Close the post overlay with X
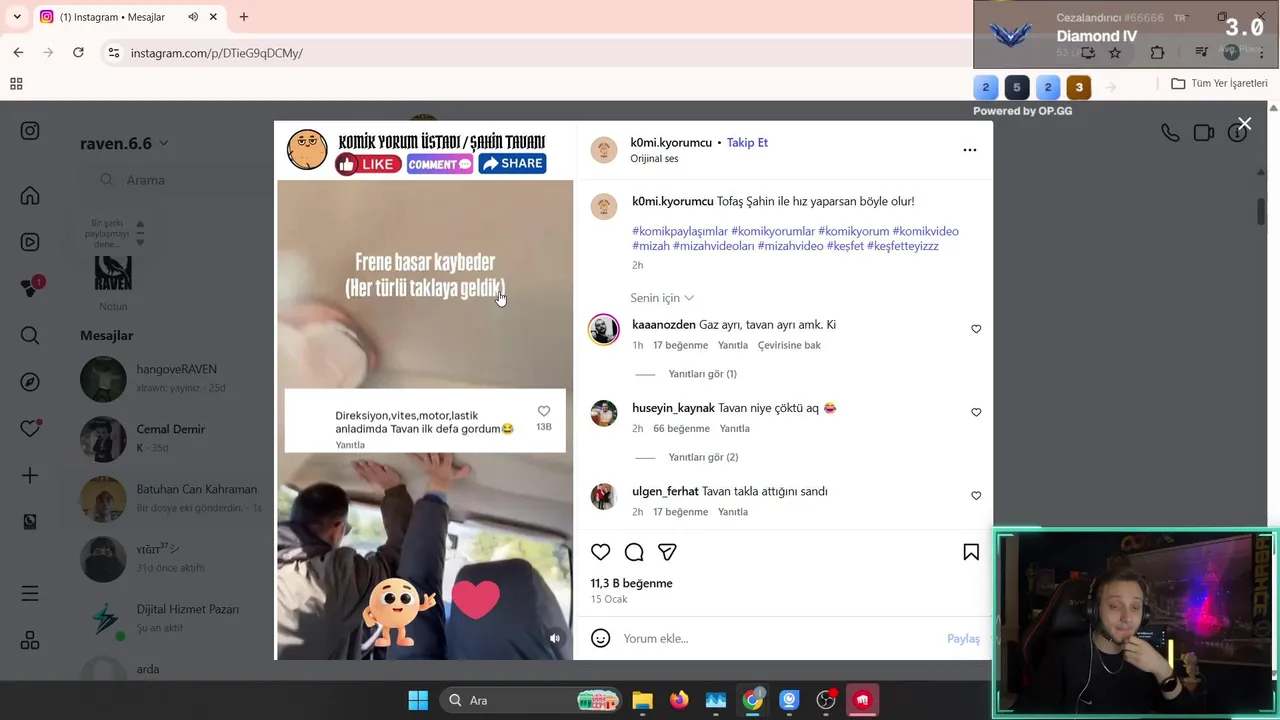Viewport: 1280px width, 720px height. 1244,124
